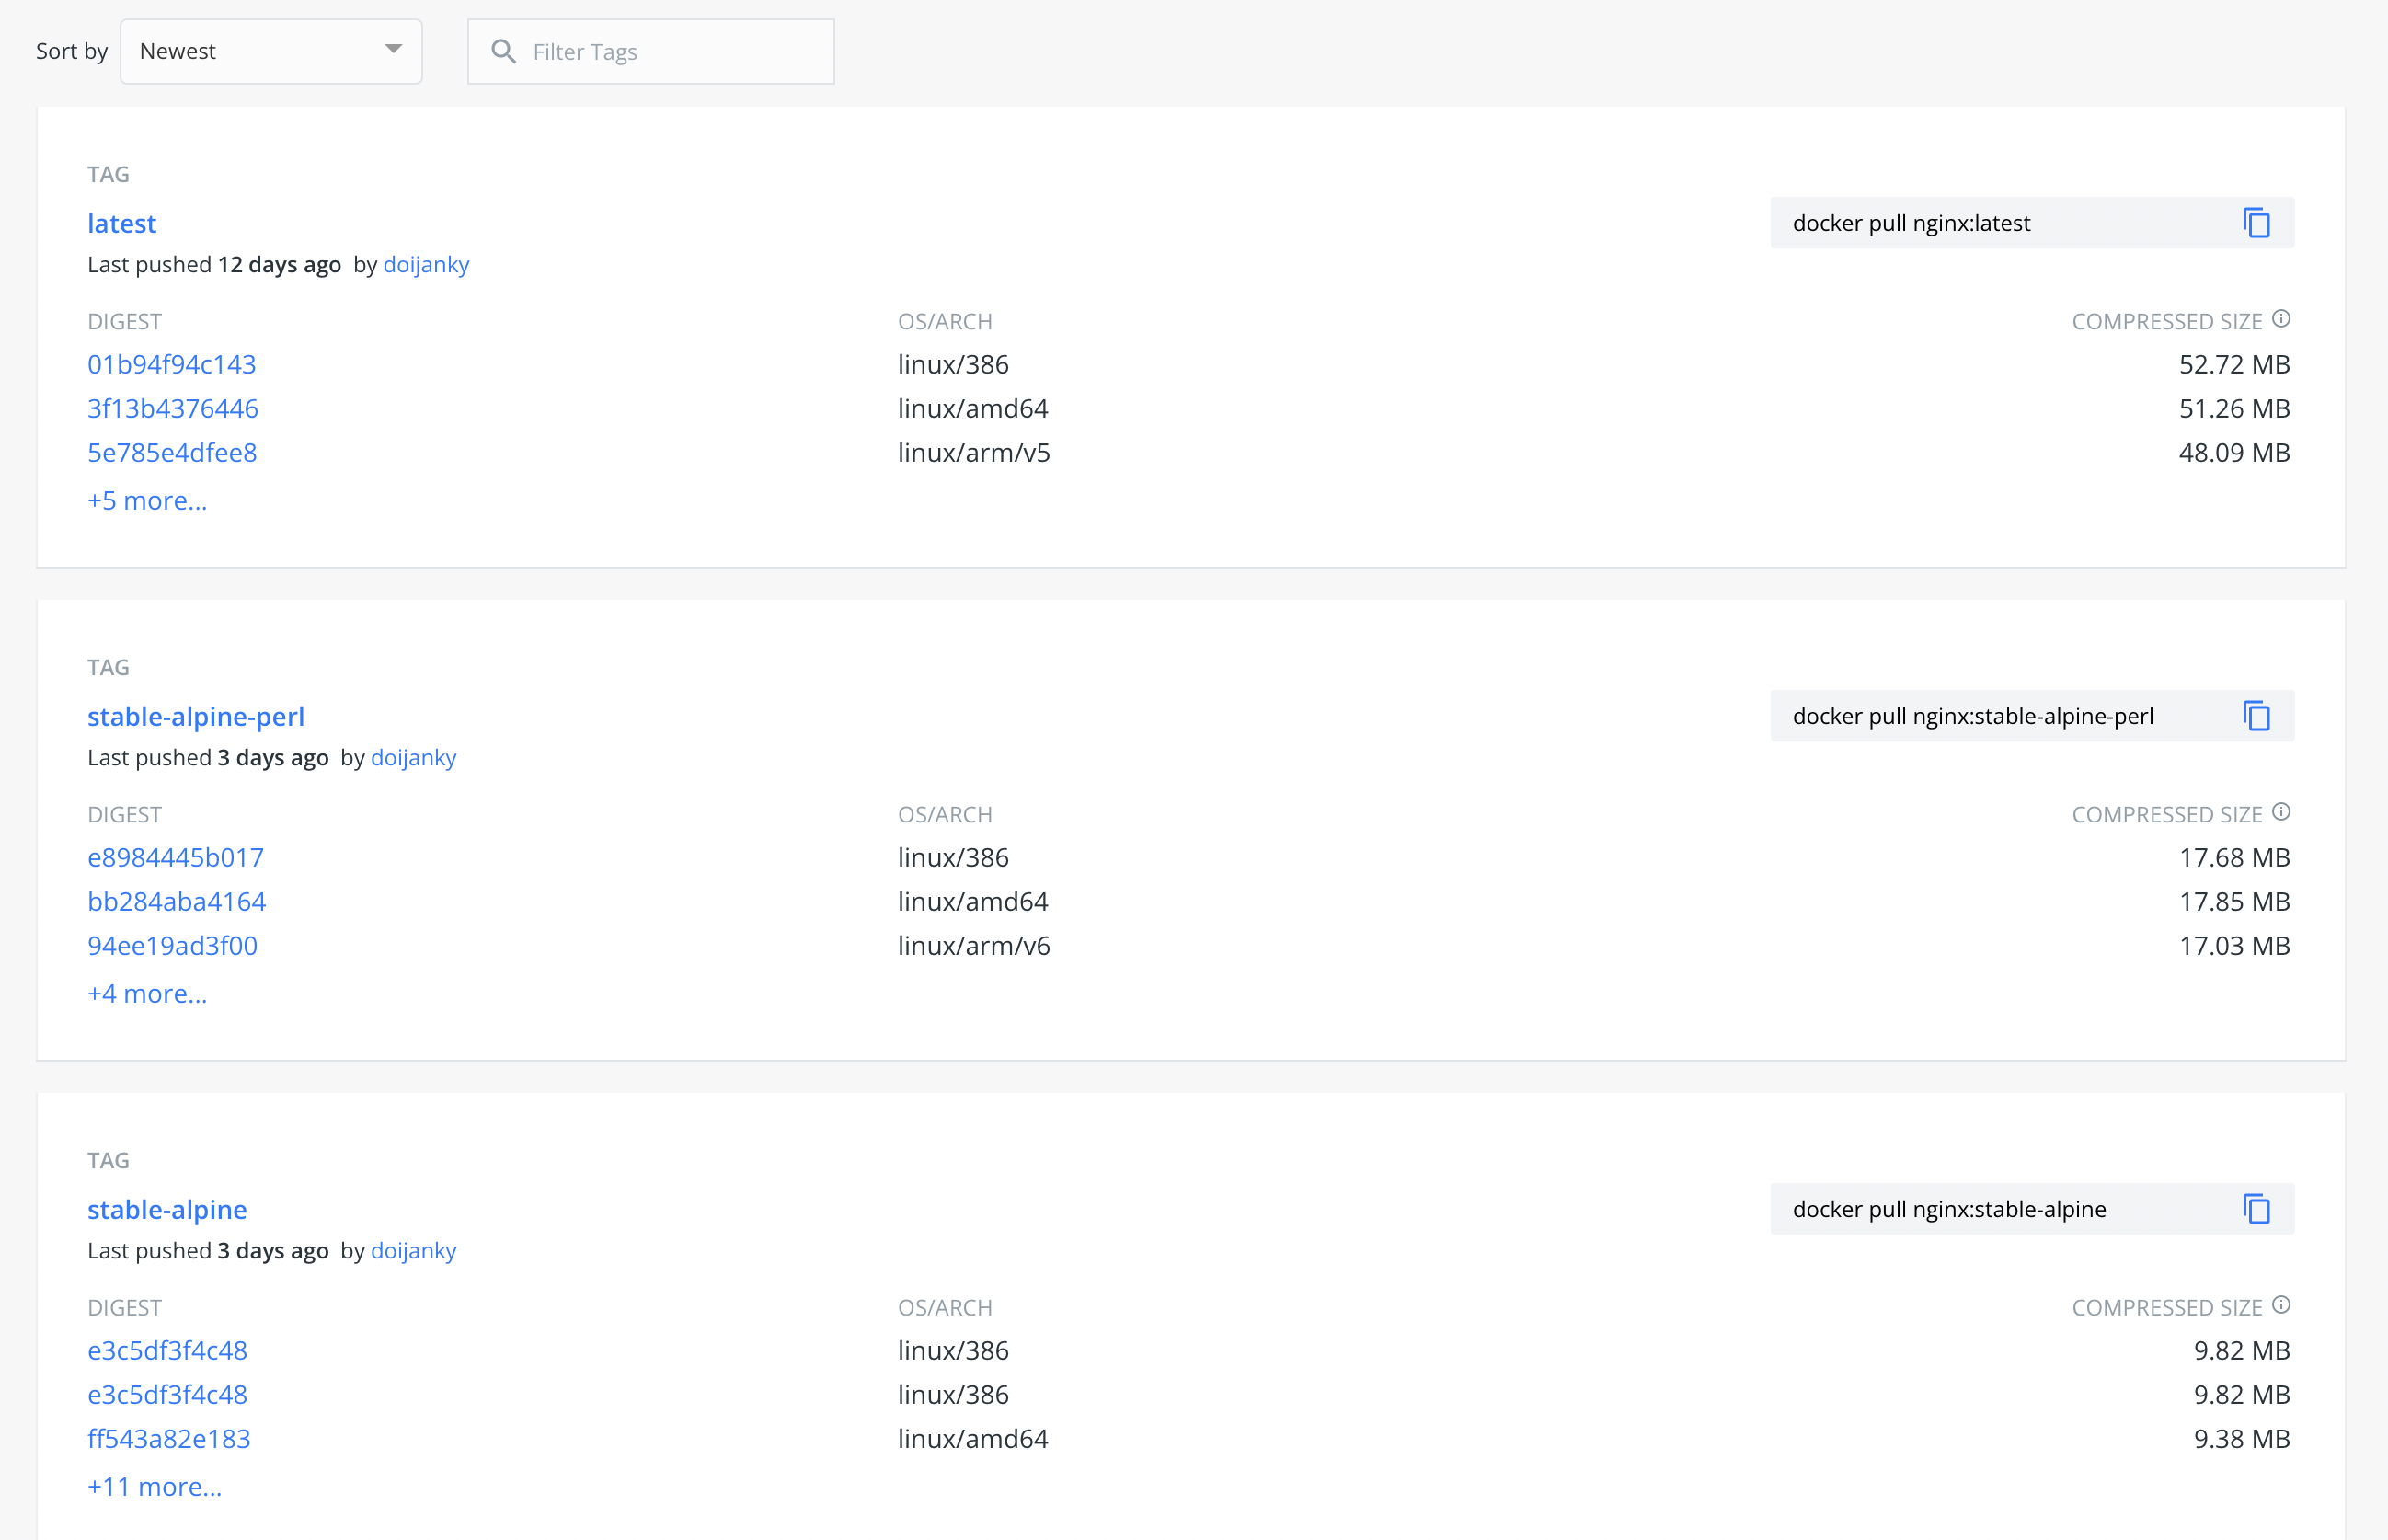The image size is (2388, 1540).
Task: Click linux/amd64 row of latest tag
Action: (973, 408)
